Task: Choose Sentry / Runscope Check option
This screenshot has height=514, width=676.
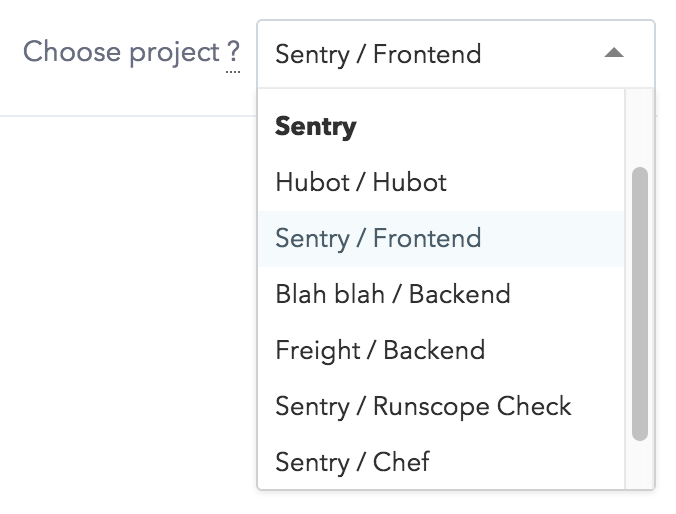Action: pos(423,406)
